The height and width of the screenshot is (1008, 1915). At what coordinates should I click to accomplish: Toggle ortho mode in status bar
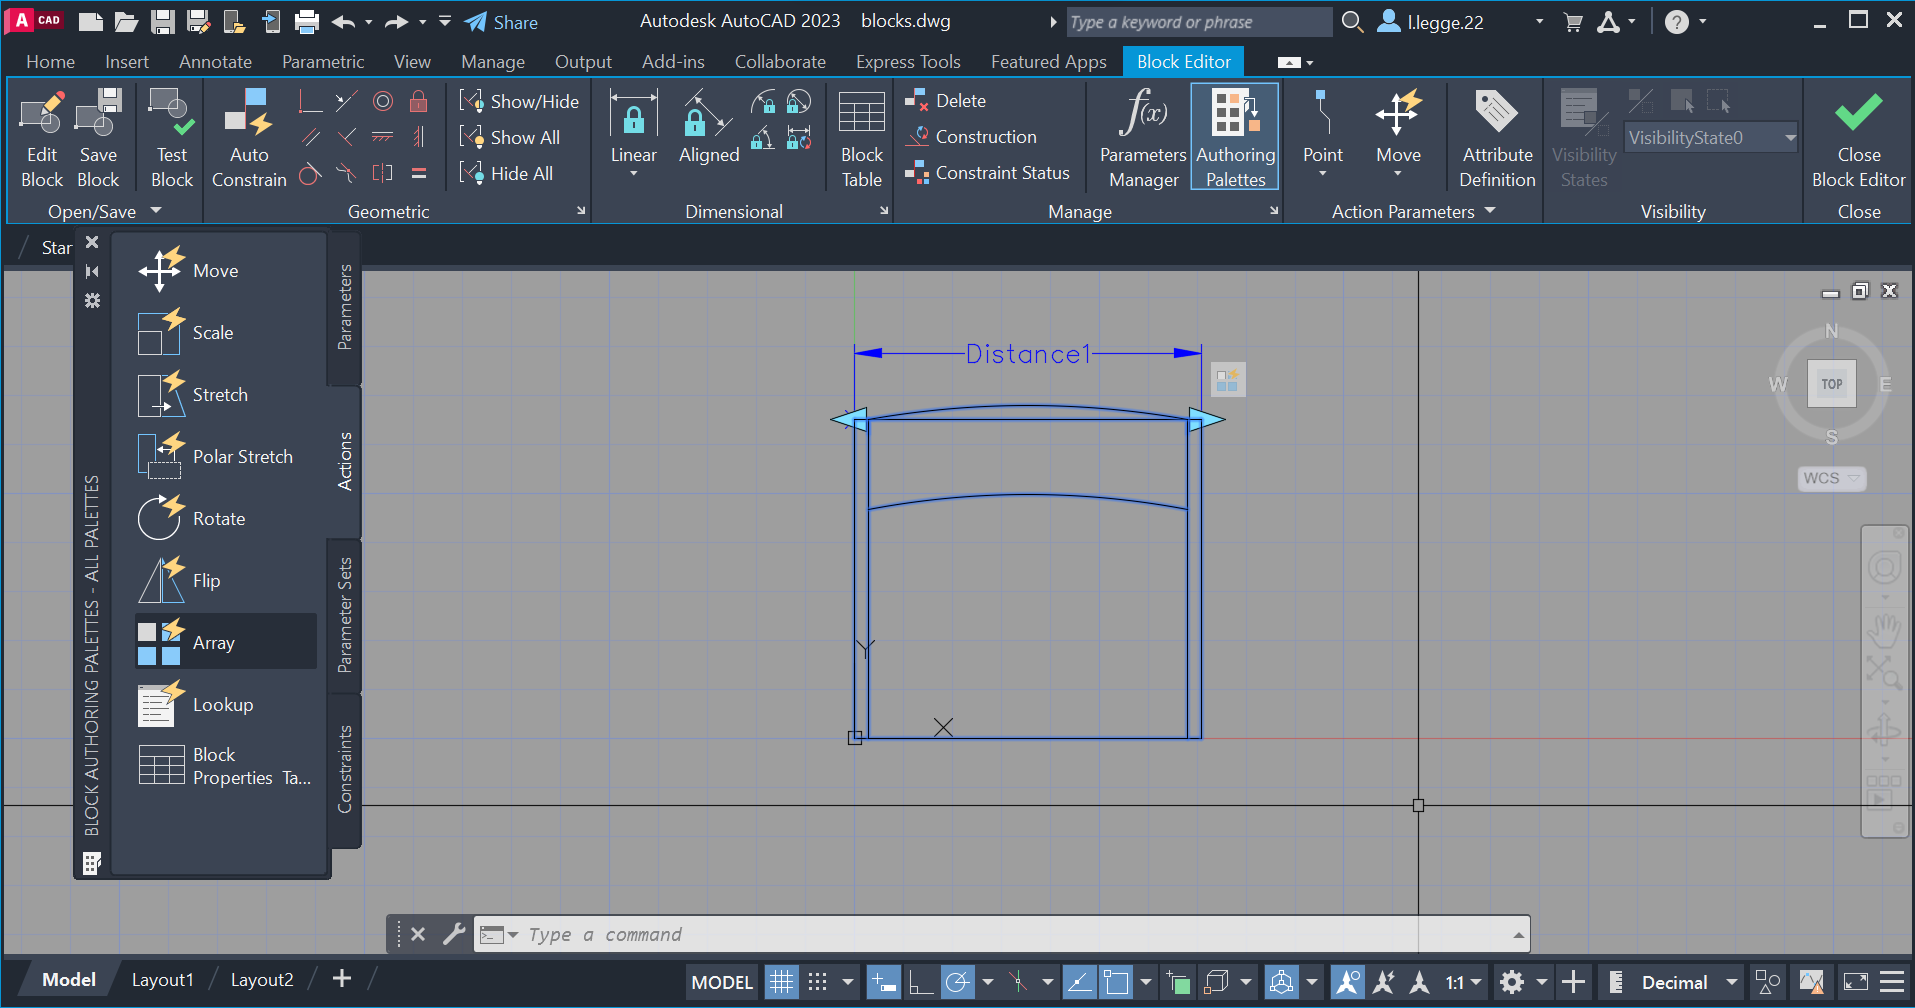pyautogui.click(x=921, y=982)
